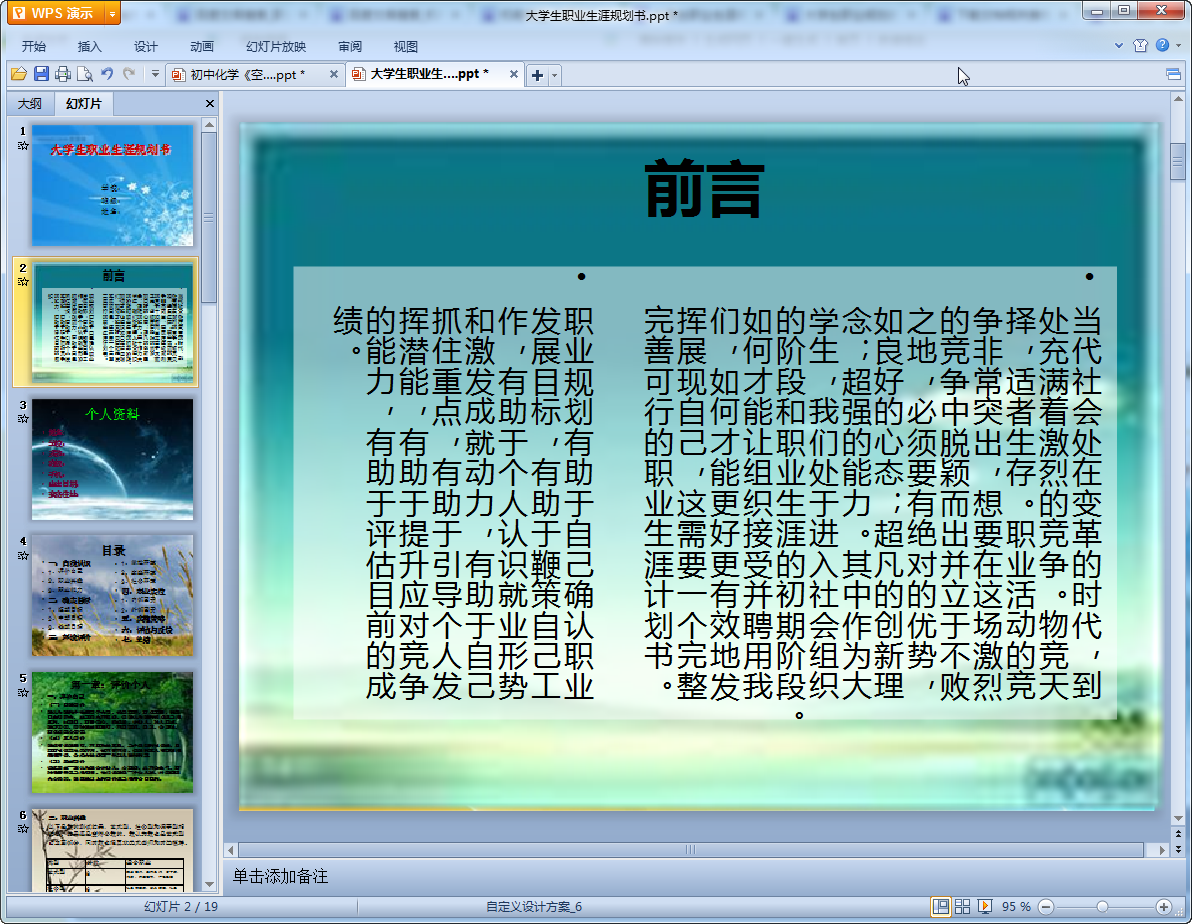Click the horizontal scrollbar right arrow
The image size is (1192, 924).
pos(1162,849)
